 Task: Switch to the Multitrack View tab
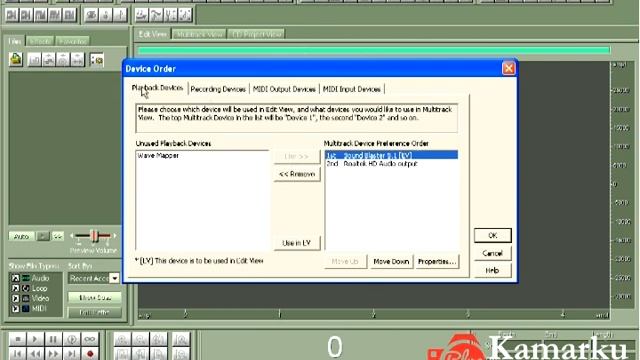[x=200, y=34]
